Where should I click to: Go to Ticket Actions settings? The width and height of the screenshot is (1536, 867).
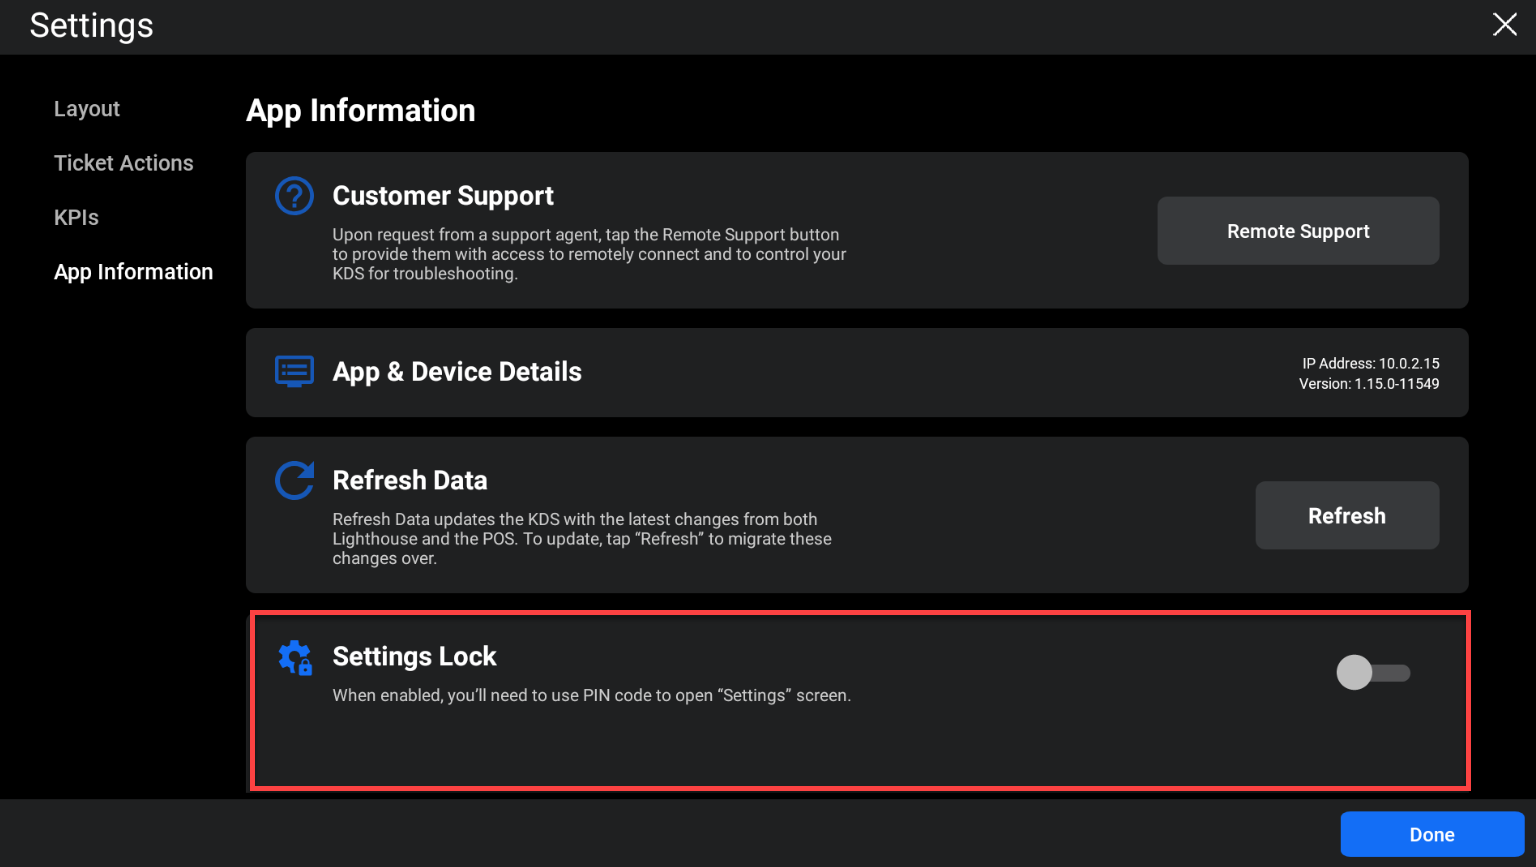(x=124, y=163)
